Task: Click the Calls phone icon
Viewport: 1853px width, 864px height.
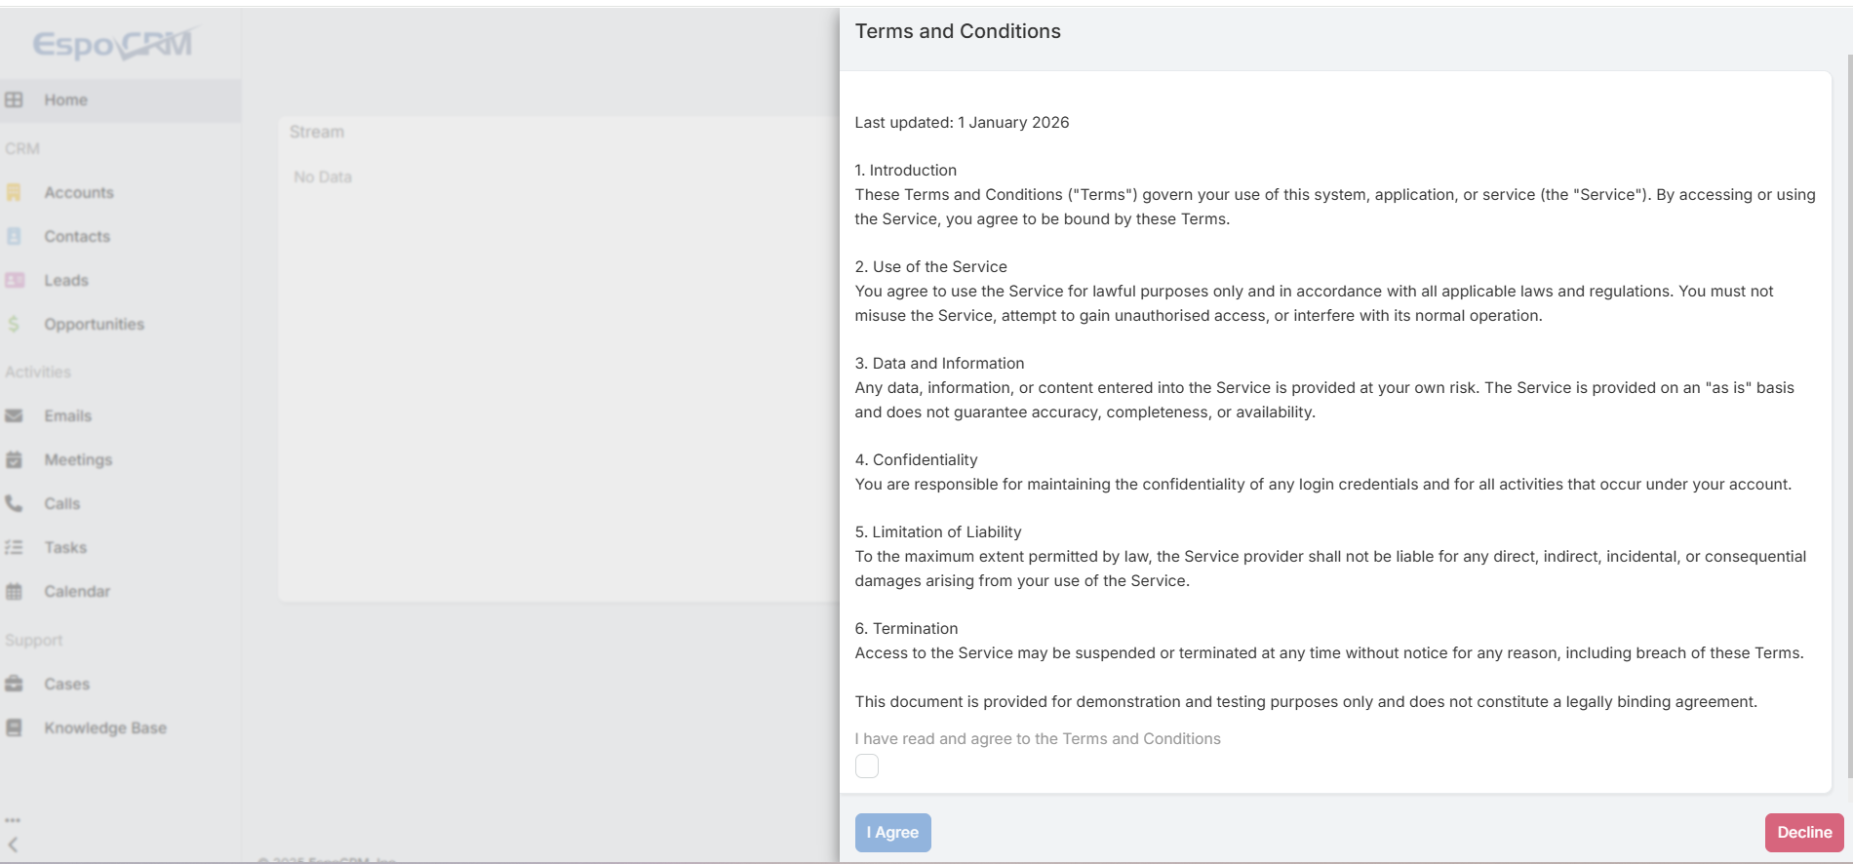Action: [14, 504]
